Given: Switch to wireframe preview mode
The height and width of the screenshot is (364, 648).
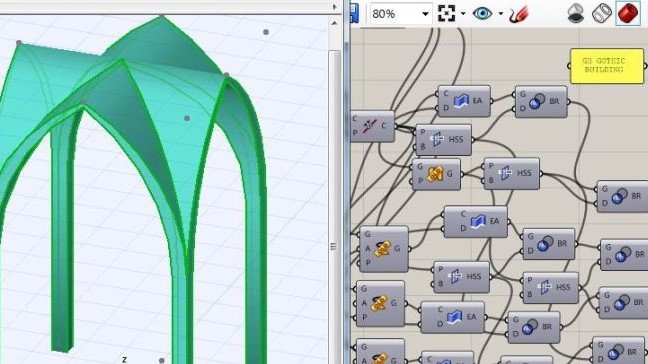Looking at the screenshot, I should click(602, 13).
